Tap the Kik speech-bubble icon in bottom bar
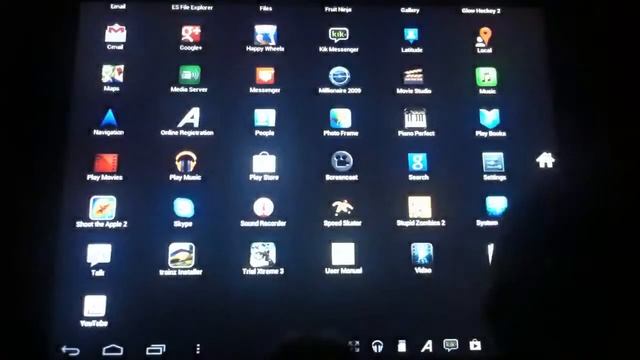Image resolution: width=640 pixels, height=360 pixels. pyautogui.click(x=451, y=345)
